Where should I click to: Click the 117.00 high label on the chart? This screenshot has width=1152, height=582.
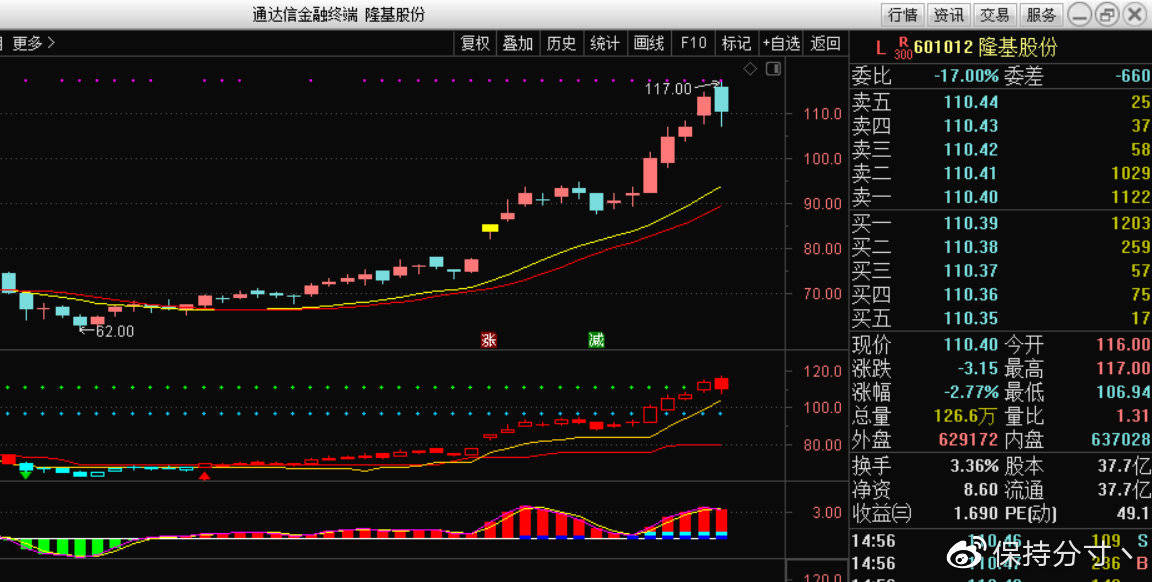click(669, 89)
